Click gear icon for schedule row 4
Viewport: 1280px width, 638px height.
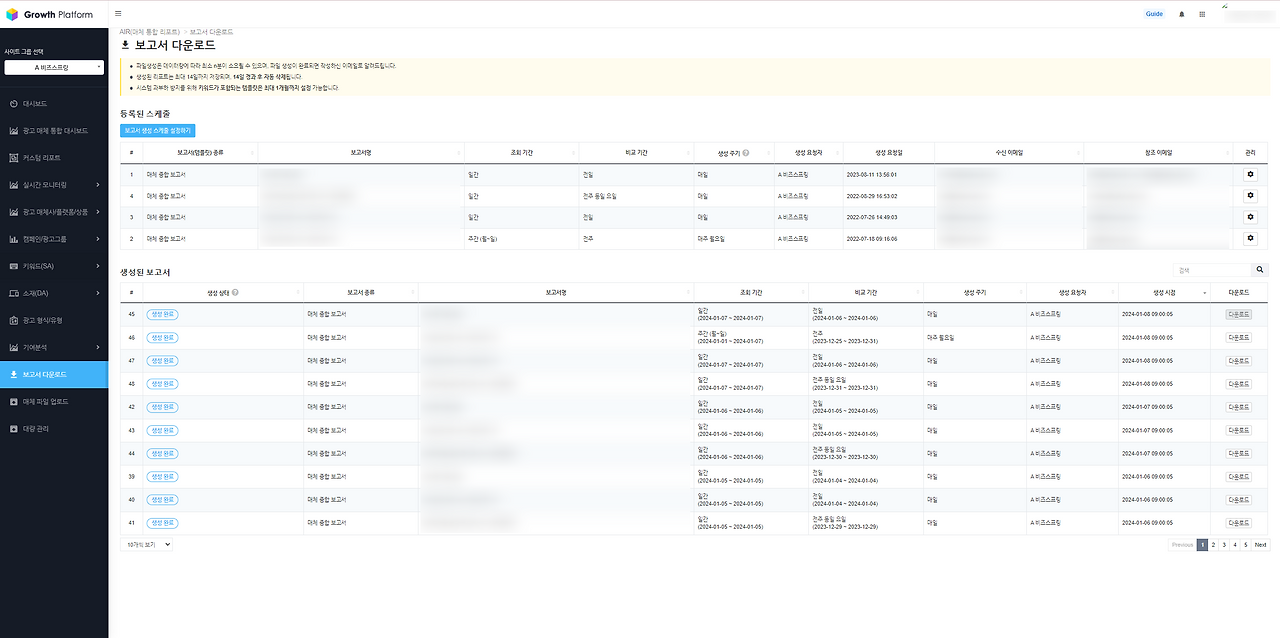(1249, 195)
